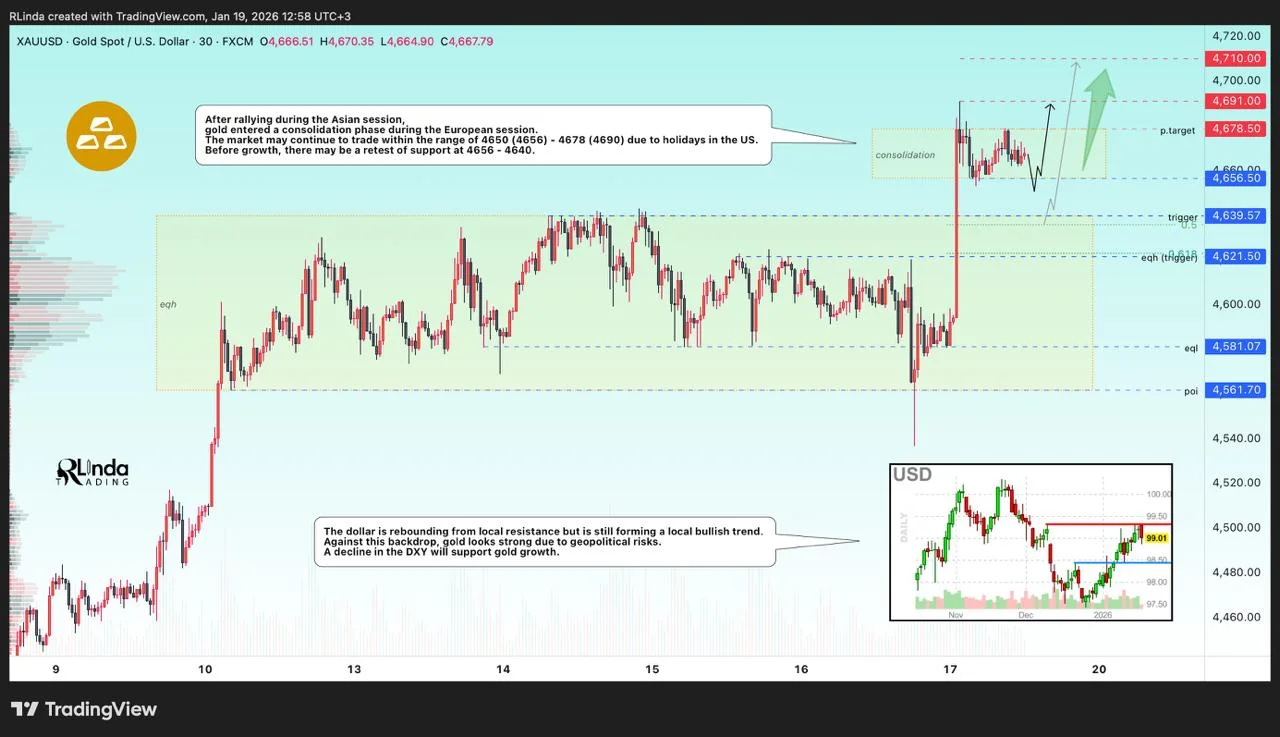1280x737 pixels.
Task: Click the red 4,710.00 price label
Action: pos(1236,58)
